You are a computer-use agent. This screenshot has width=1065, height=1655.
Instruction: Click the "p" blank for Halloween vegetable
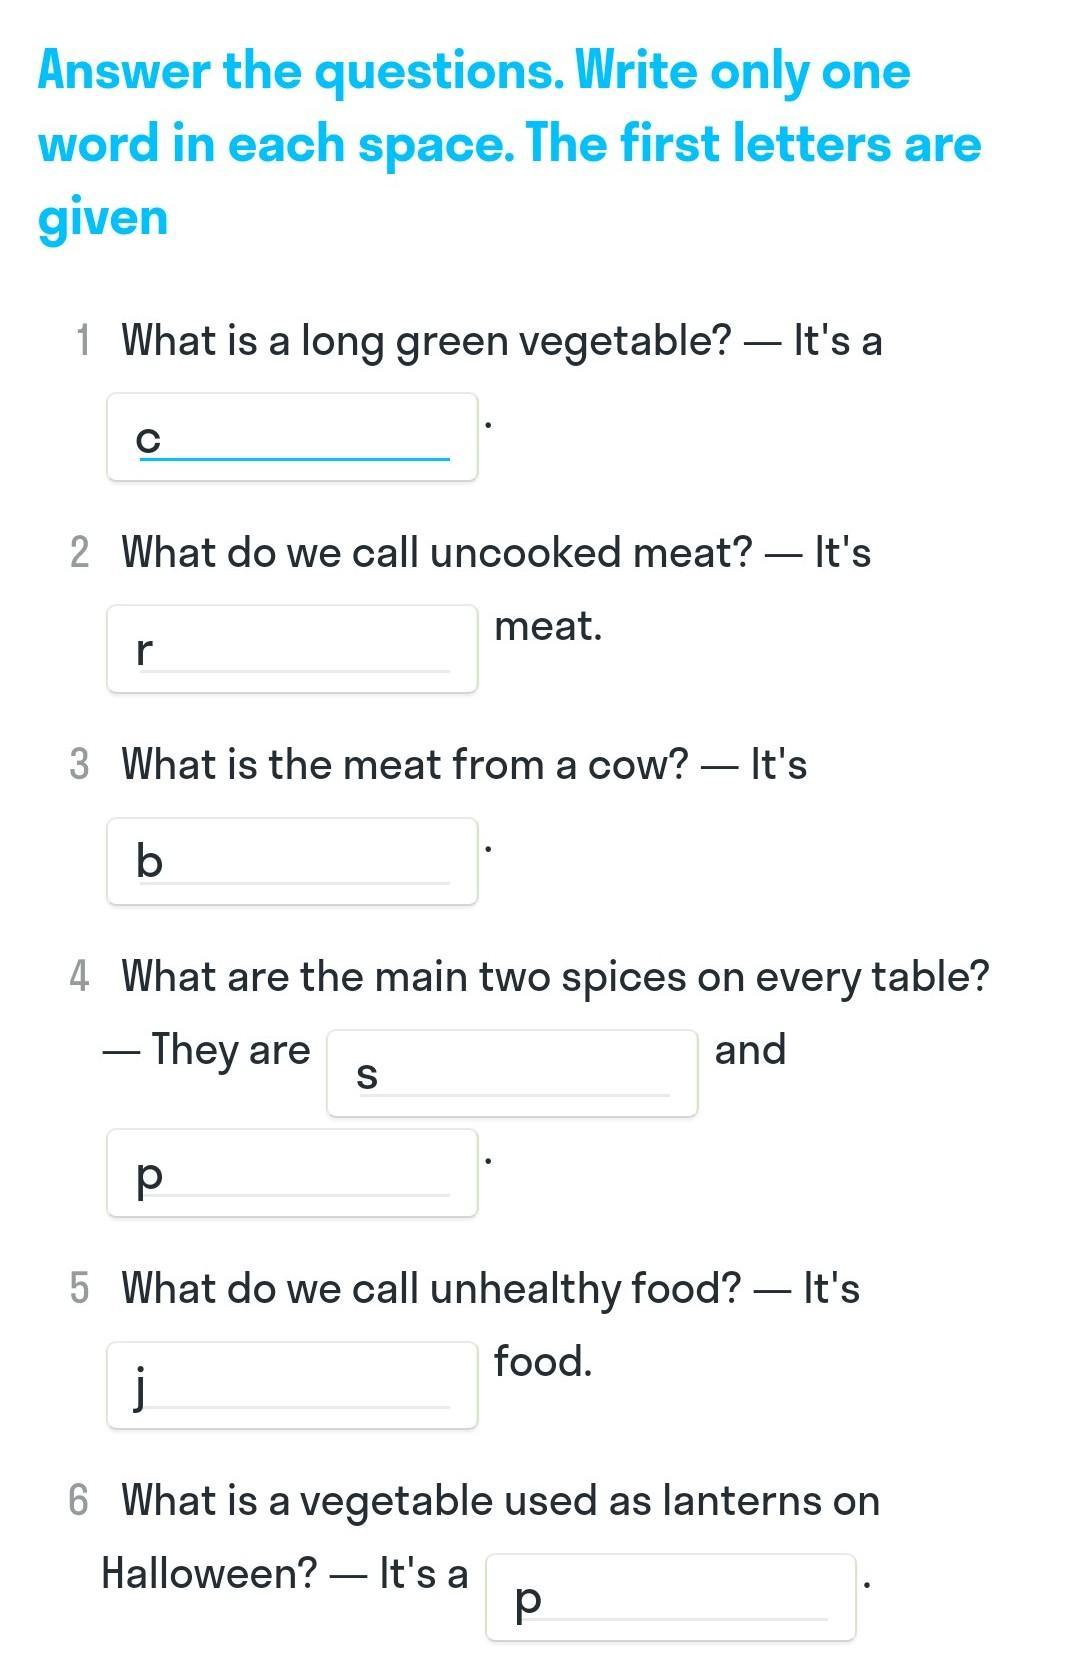coord(670,1597)
